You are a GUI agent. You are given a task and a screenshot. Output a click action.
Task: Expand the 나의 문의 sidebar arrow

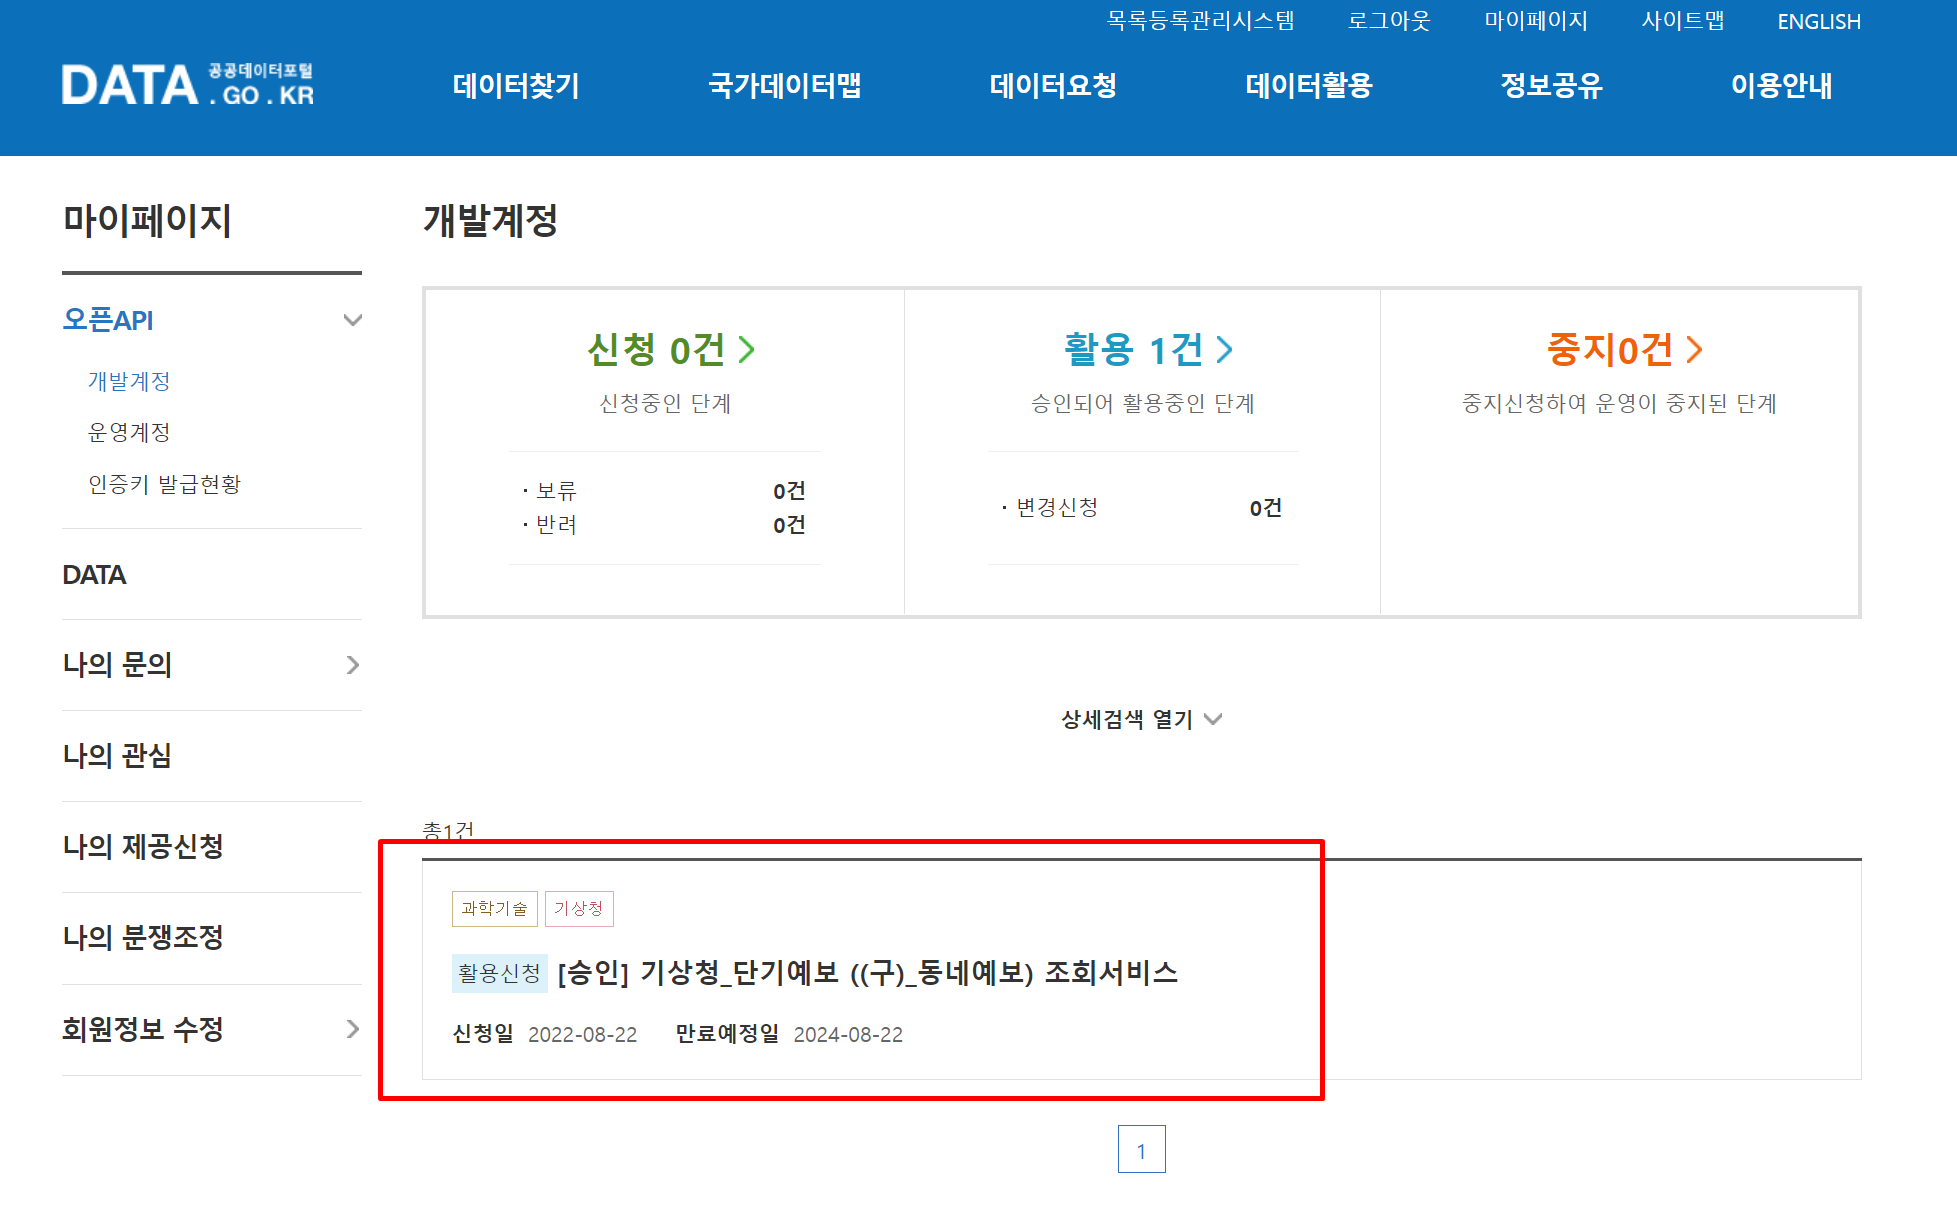coord(352,665)
